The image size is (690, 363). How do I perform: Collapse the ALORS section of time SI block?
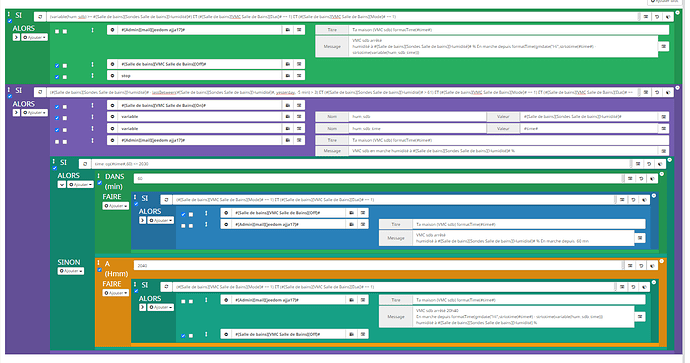tap(62, 185)
